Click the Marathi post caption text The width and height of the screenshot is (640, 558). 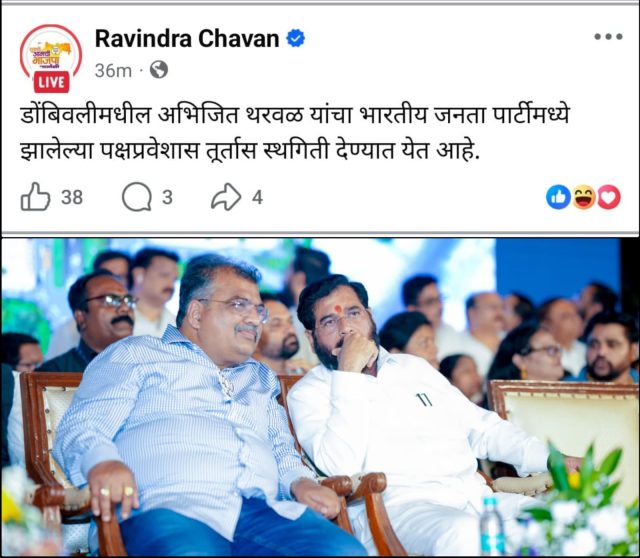pos(294,133)
